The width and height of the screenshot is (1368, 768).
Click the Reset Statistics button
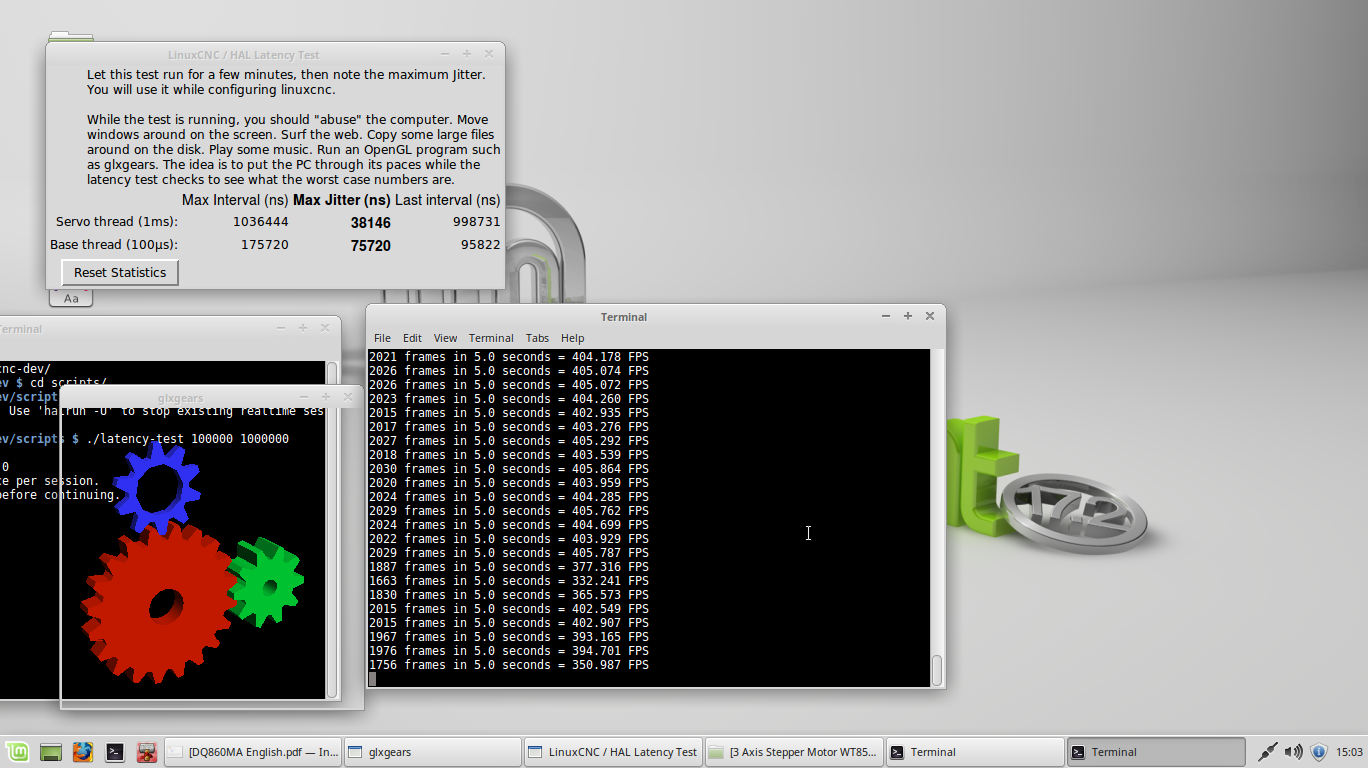click(120, 272)
